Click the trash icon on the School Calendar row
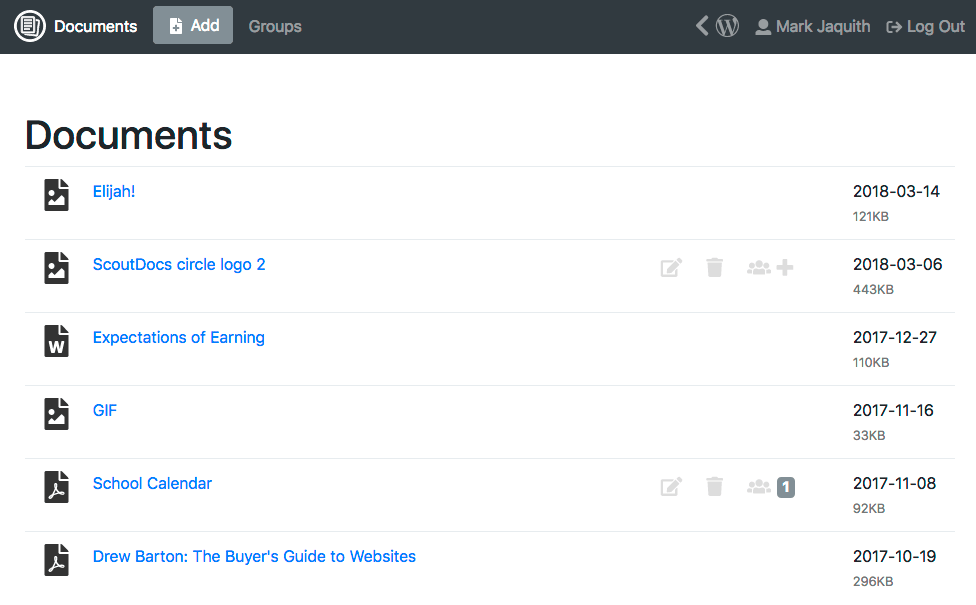This screenshot has height=605, width=976. [x=714, y=486]
